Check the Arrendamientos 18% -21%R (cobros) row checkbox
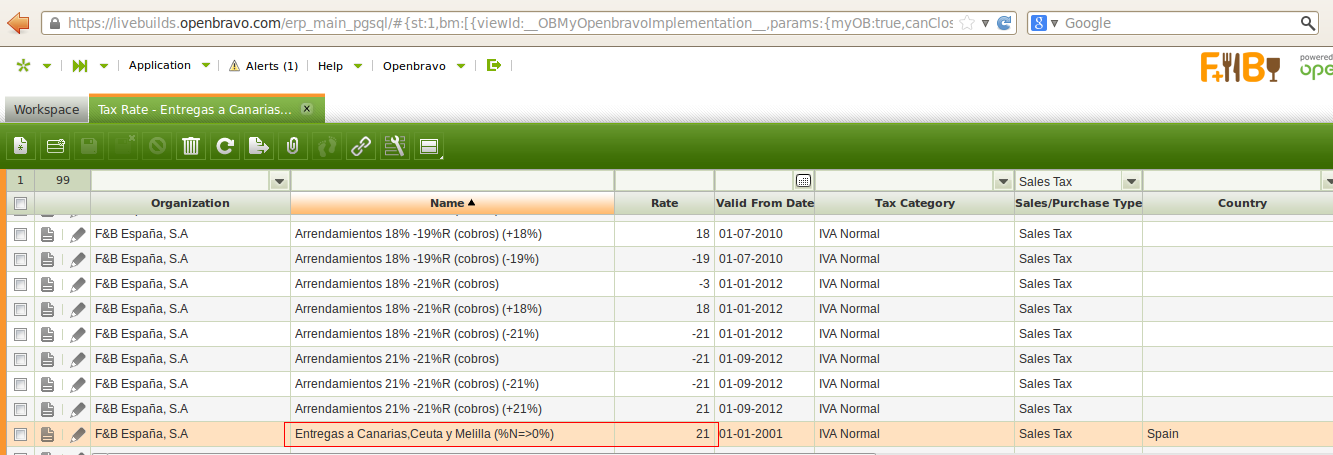The height and width of the screenshot is (455, 1333). coord(20,284)
